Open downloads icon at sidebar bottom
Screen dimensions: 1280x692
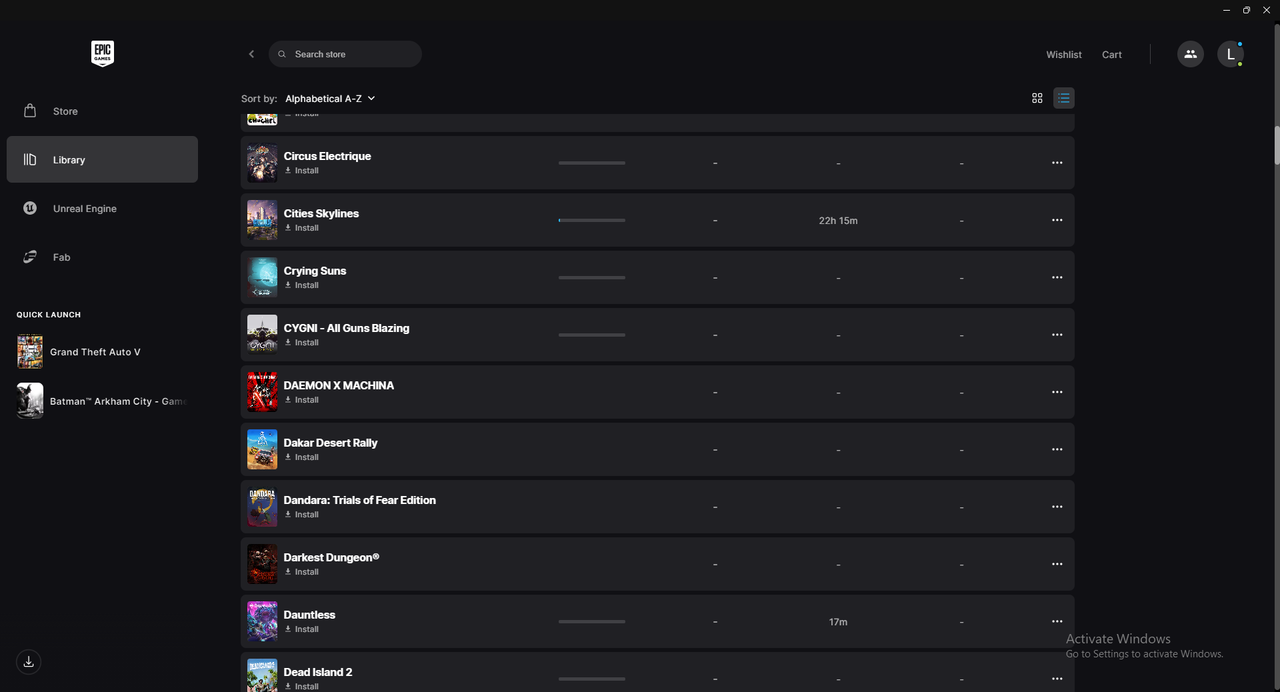(29, 662)
